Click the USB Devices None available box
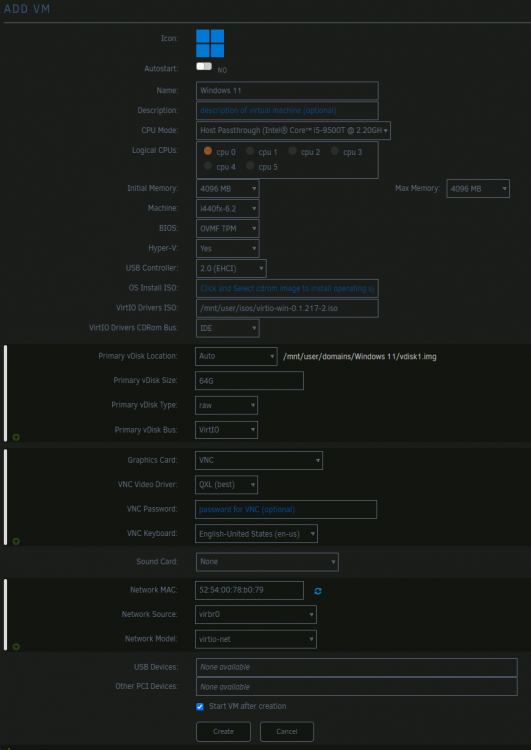 click(357, 667)
